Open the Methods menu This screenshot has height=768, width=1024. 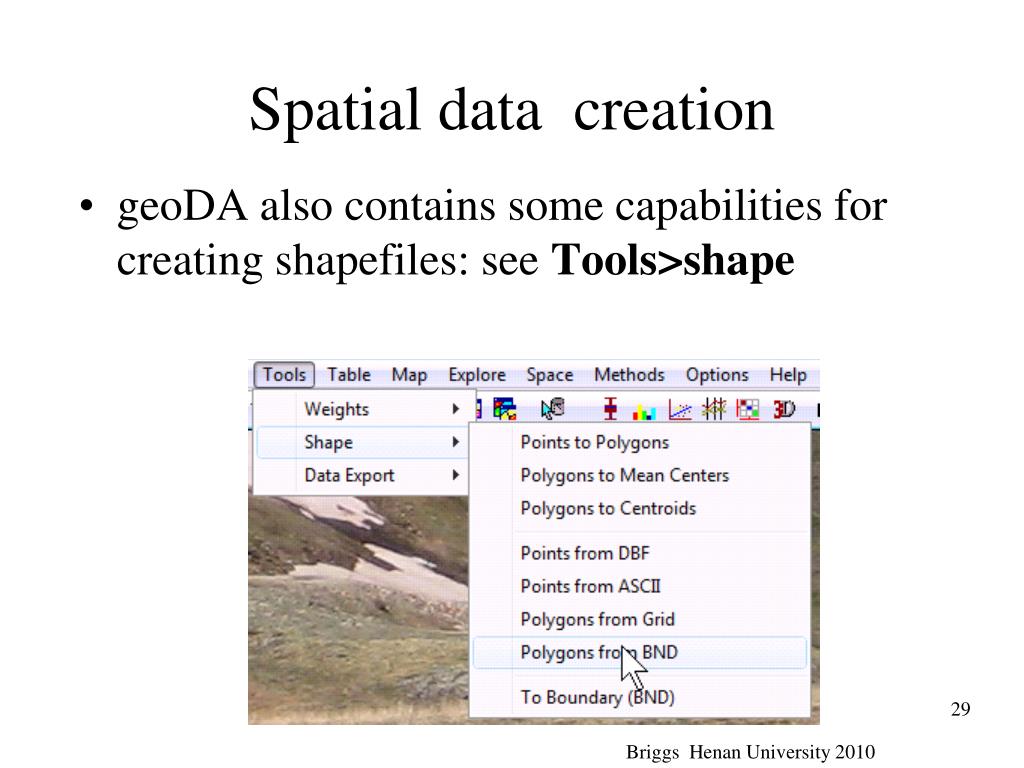[629, 375]
